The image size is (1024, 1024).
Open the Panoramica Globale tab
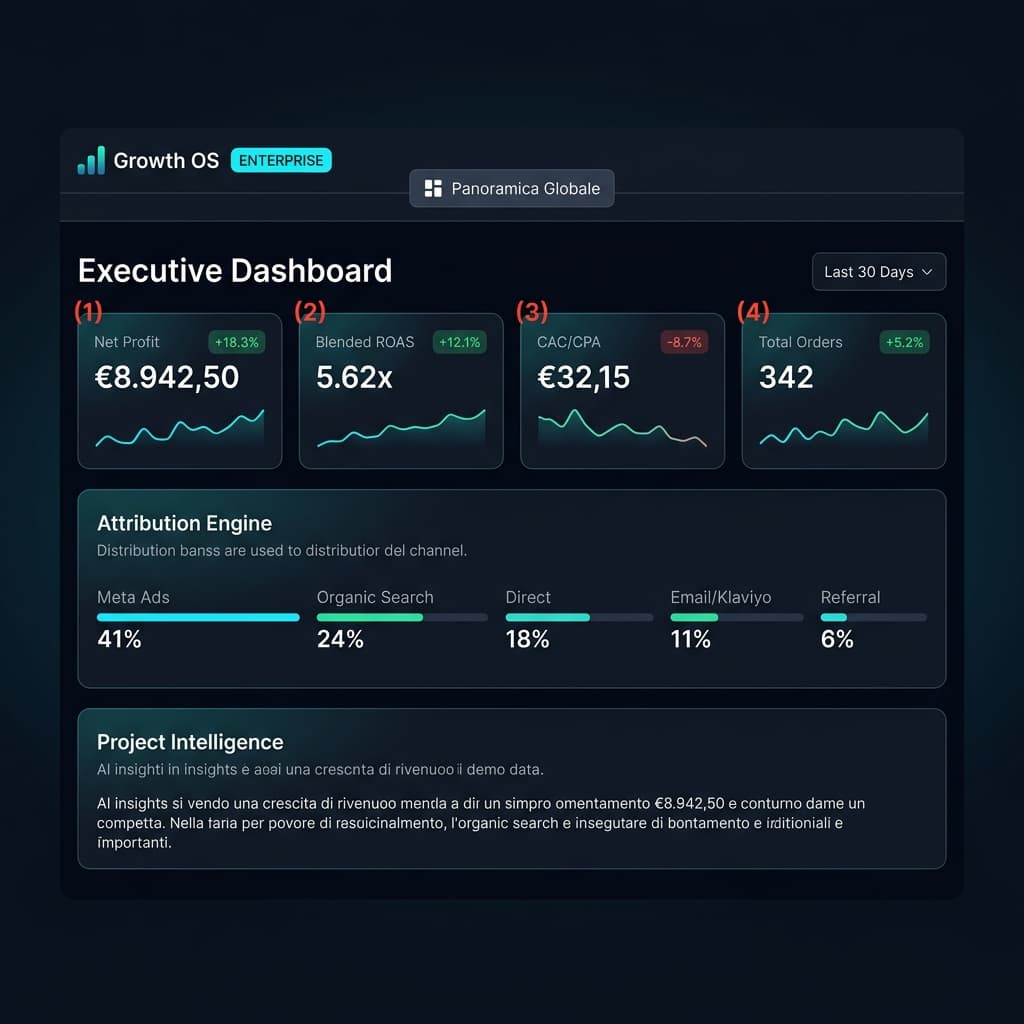click(x=511, y=189)
